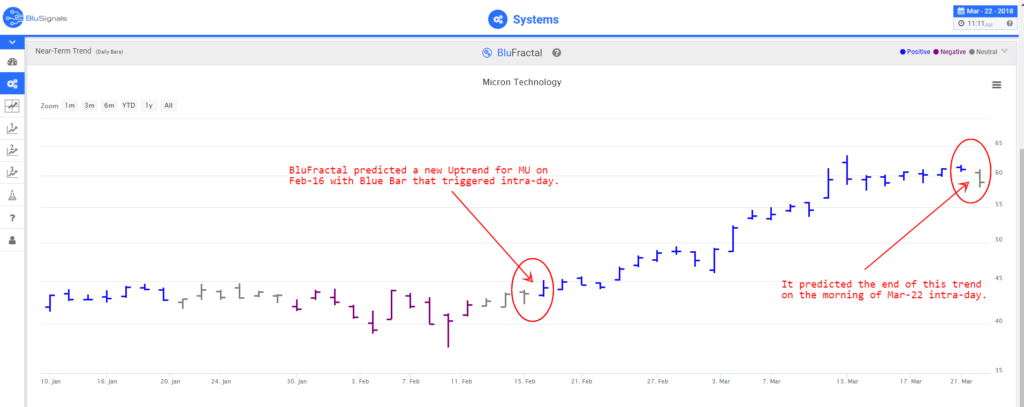Open chart number 1 in sidebar
This screenshot has height=407, width=1024.
pyautogui.click(x=12, y=128)
